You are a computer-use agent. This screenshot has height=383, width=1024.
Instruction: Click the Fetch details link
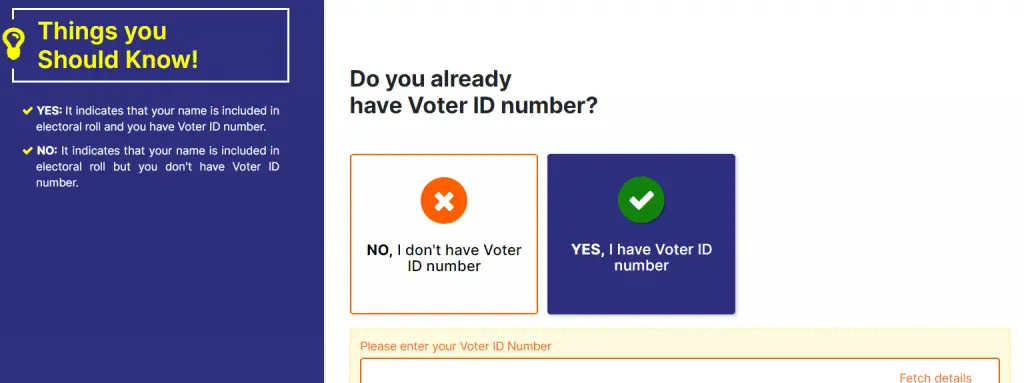pyautogui.click(x=935, y=378)
